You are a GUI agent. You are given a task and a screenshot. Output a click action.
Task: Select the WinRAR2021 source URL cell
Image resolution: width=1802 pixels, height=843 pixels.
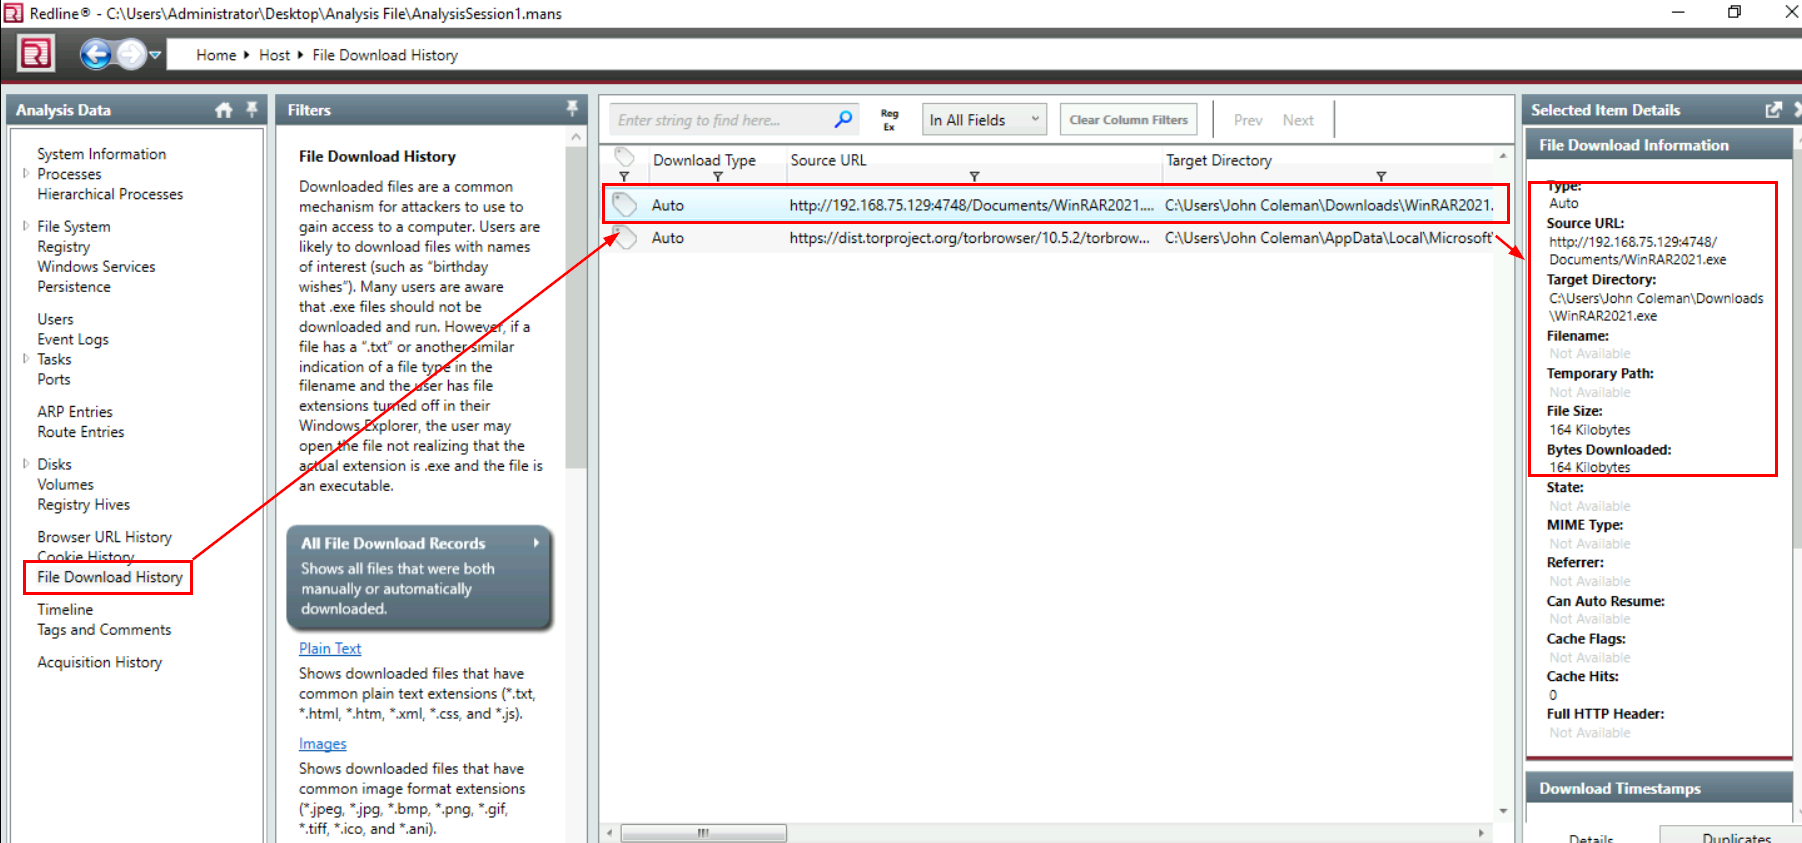pos(971,205)
